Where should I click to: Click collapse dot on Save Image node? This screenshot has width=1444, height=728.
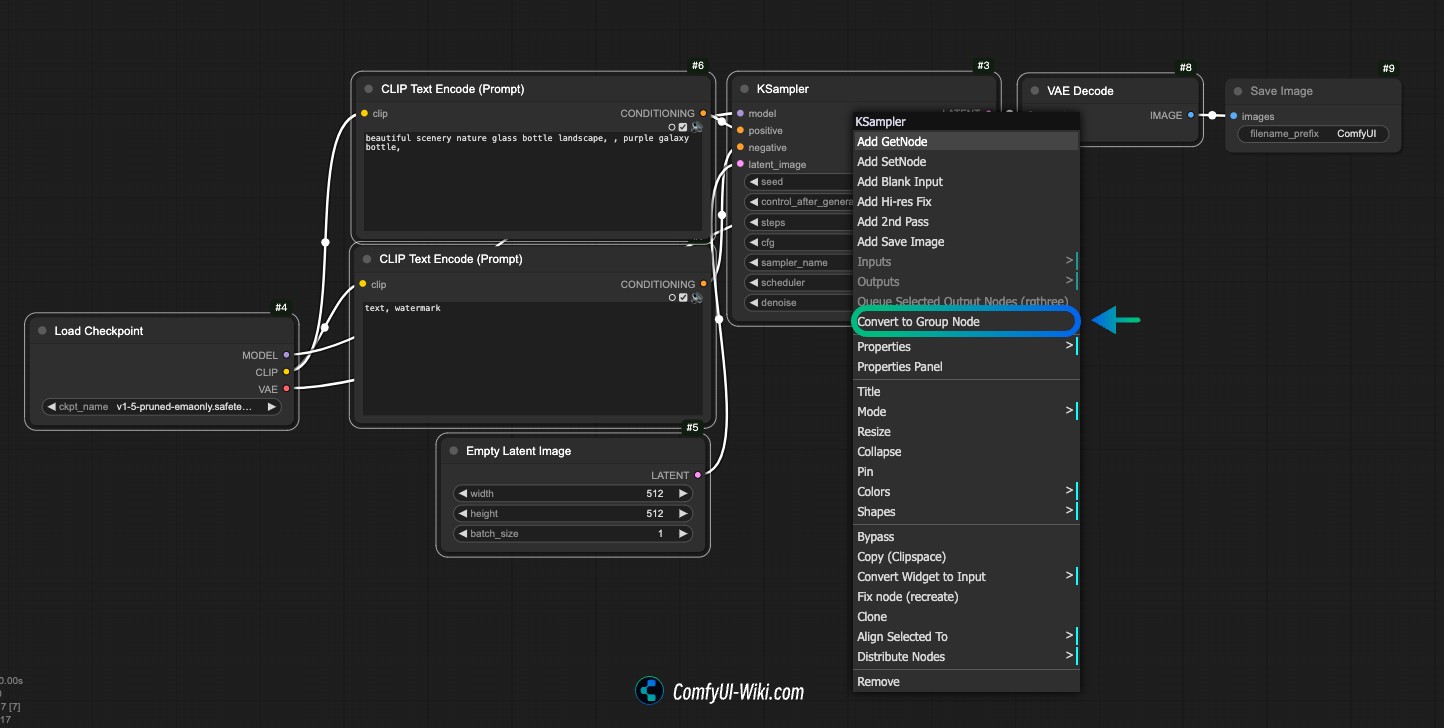[x=1238, y=91]
